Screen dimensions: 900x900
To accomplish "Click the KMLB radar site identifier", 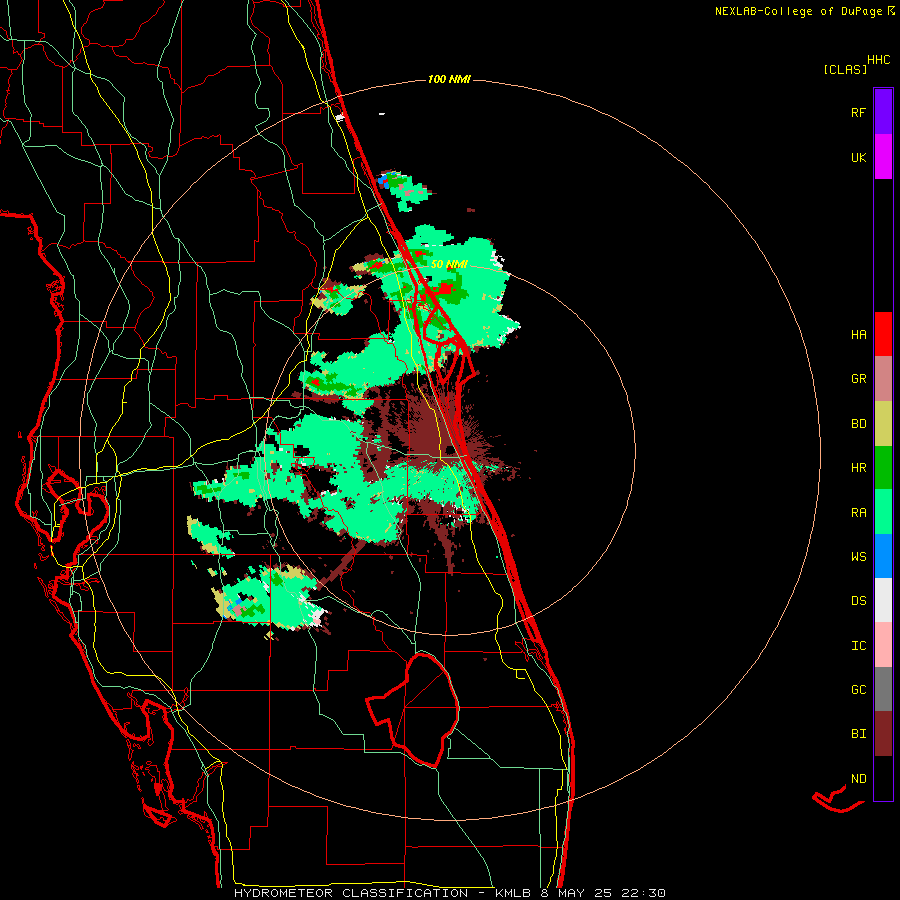I will coord(511,893).
